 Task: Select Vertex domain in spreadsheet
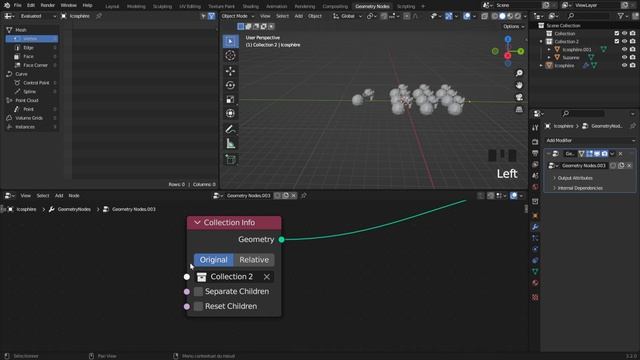(x=32, y=39)
